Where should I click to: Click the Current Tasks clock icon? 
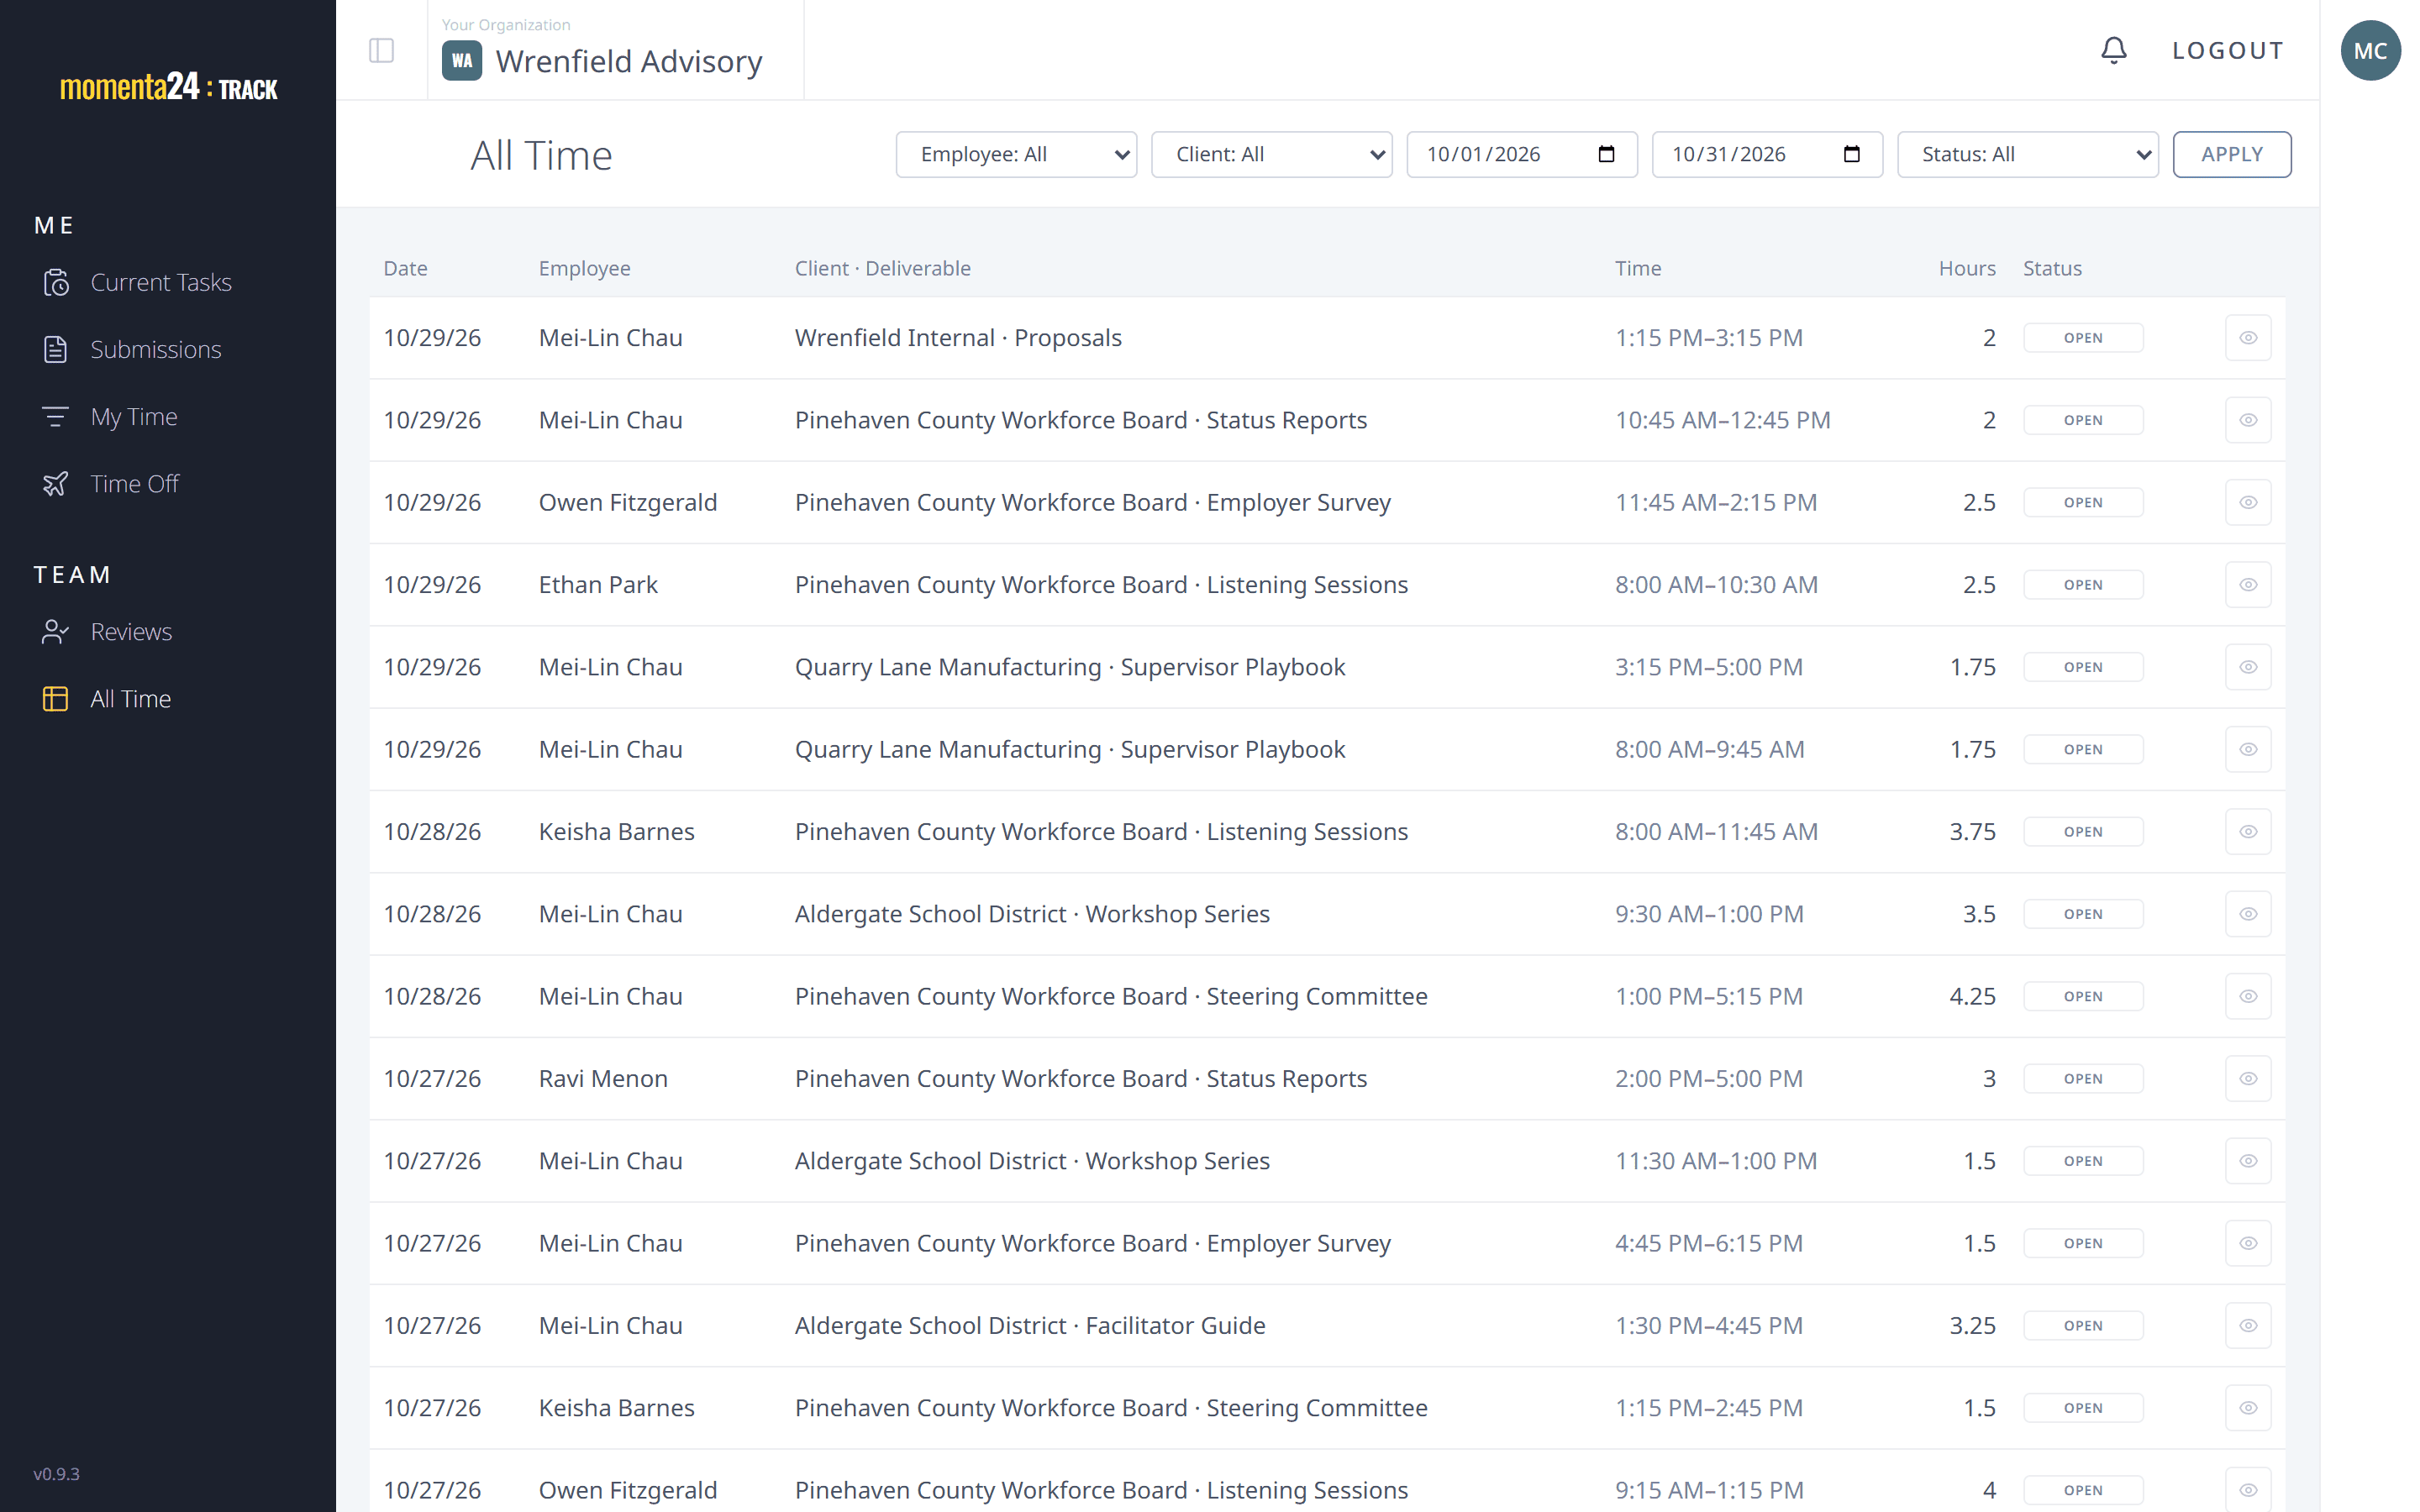click(x=56, y=283)
